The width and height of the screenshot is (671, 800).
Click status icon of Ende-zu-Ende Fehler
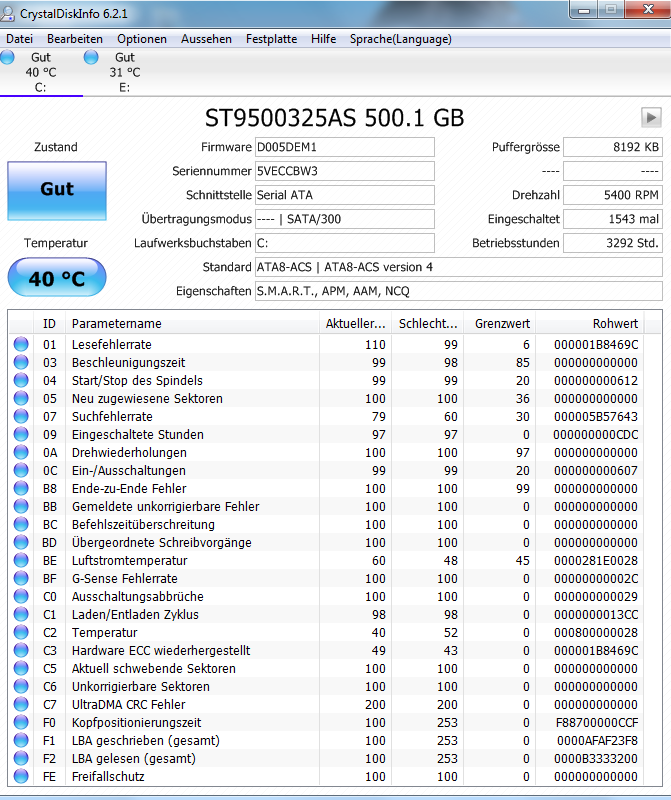click(x=21, y=488)
